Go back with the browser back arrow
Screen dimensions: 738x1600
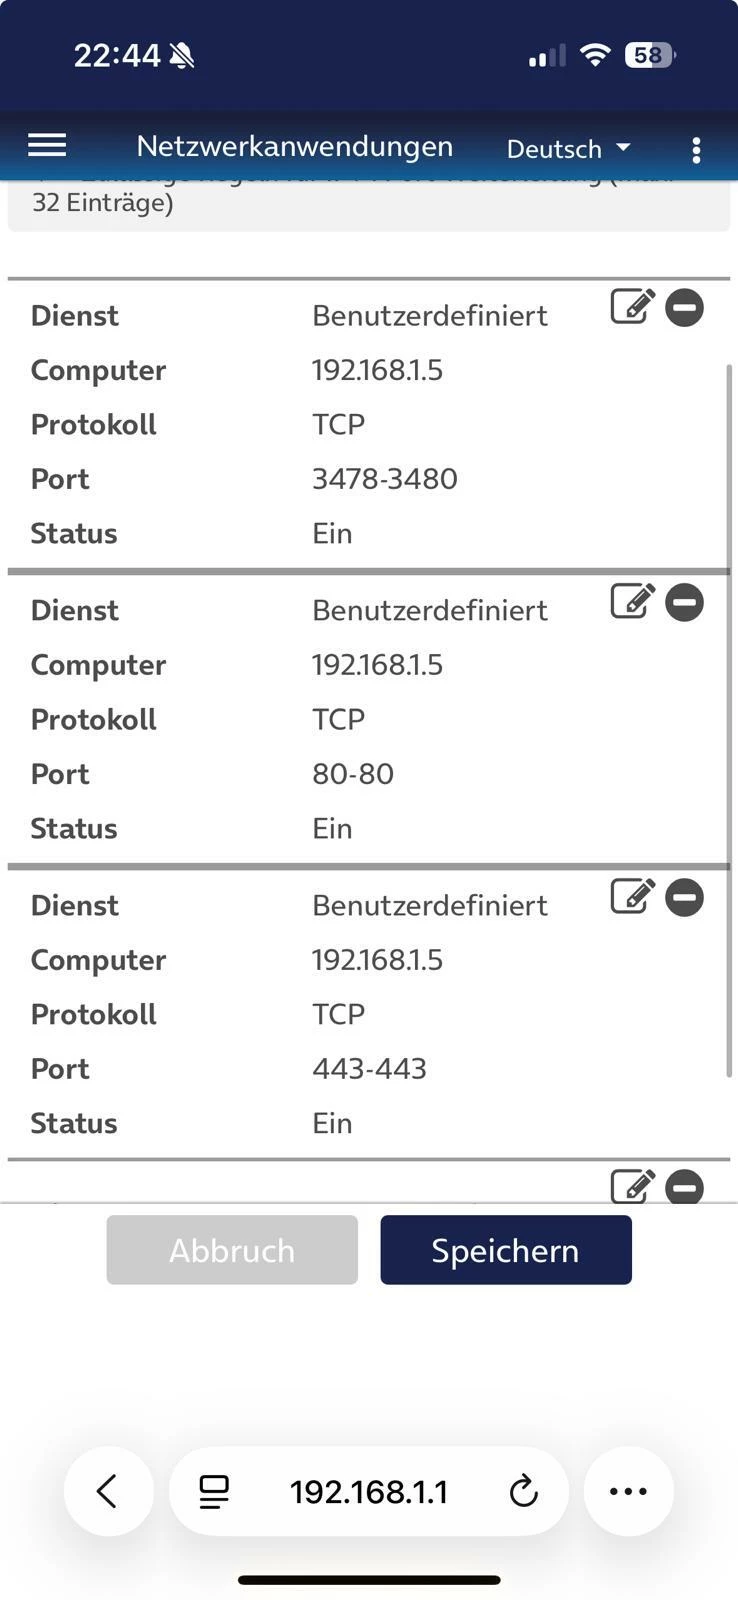[108, 1491]
